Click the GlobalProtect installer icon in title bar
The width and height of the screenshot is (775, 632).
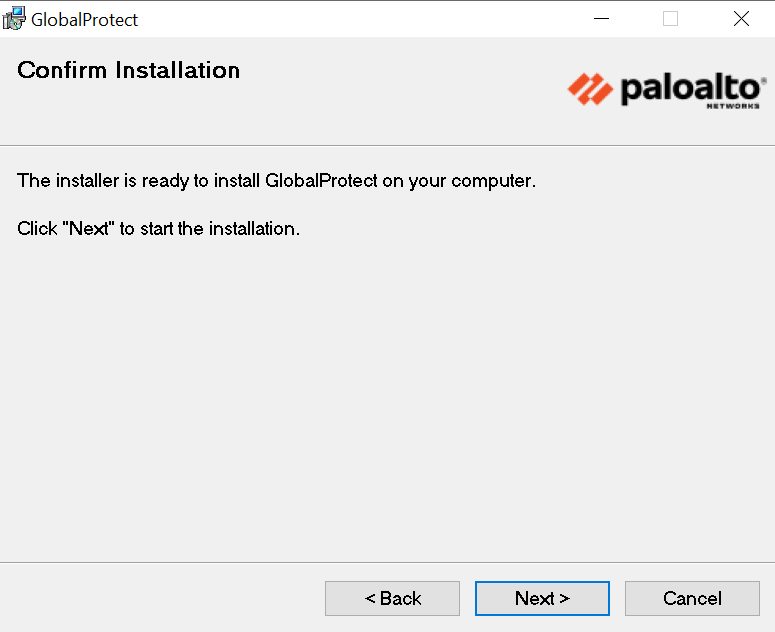pyautogui.click(x=15, y=19)
